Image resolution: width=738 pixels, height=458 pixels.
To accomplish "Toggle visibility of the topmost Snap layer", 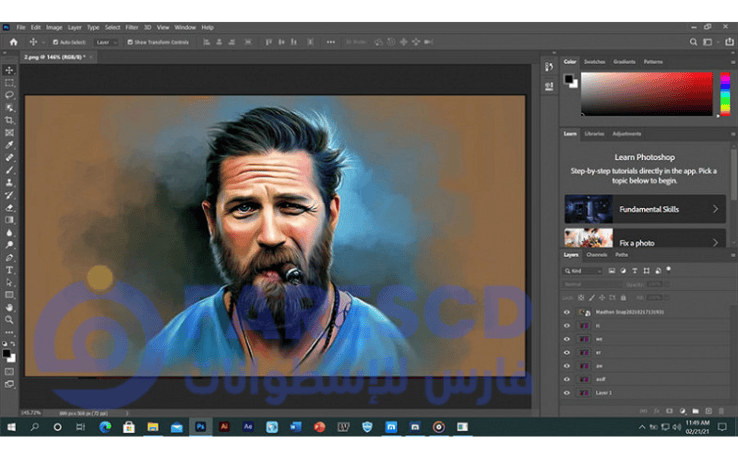I will coord(567,312).
